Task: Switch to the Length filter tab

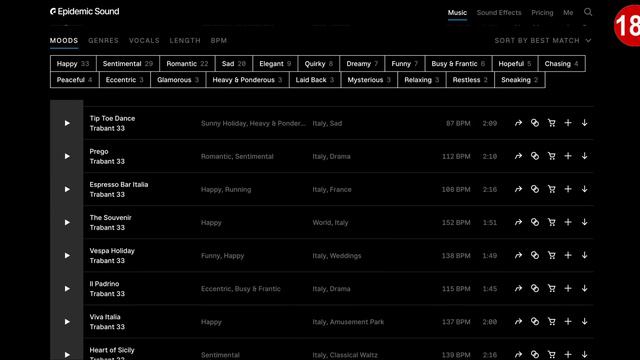Action: click(185, 40)
